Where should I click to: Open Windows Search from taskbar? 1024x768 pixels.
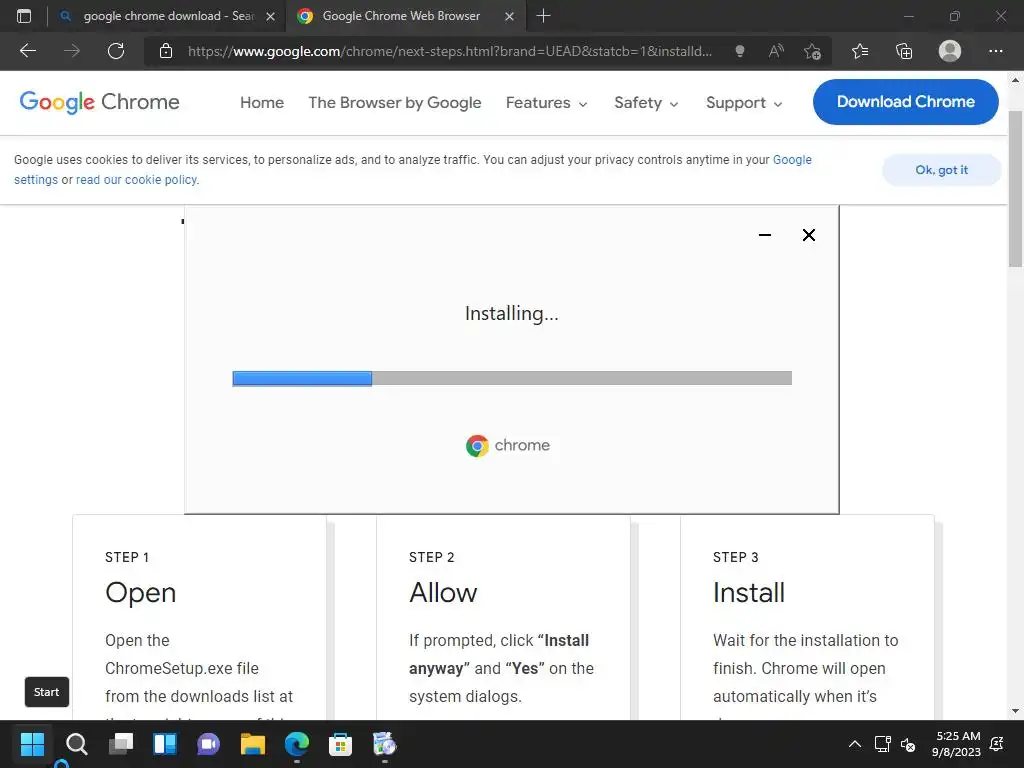[76, 744]
